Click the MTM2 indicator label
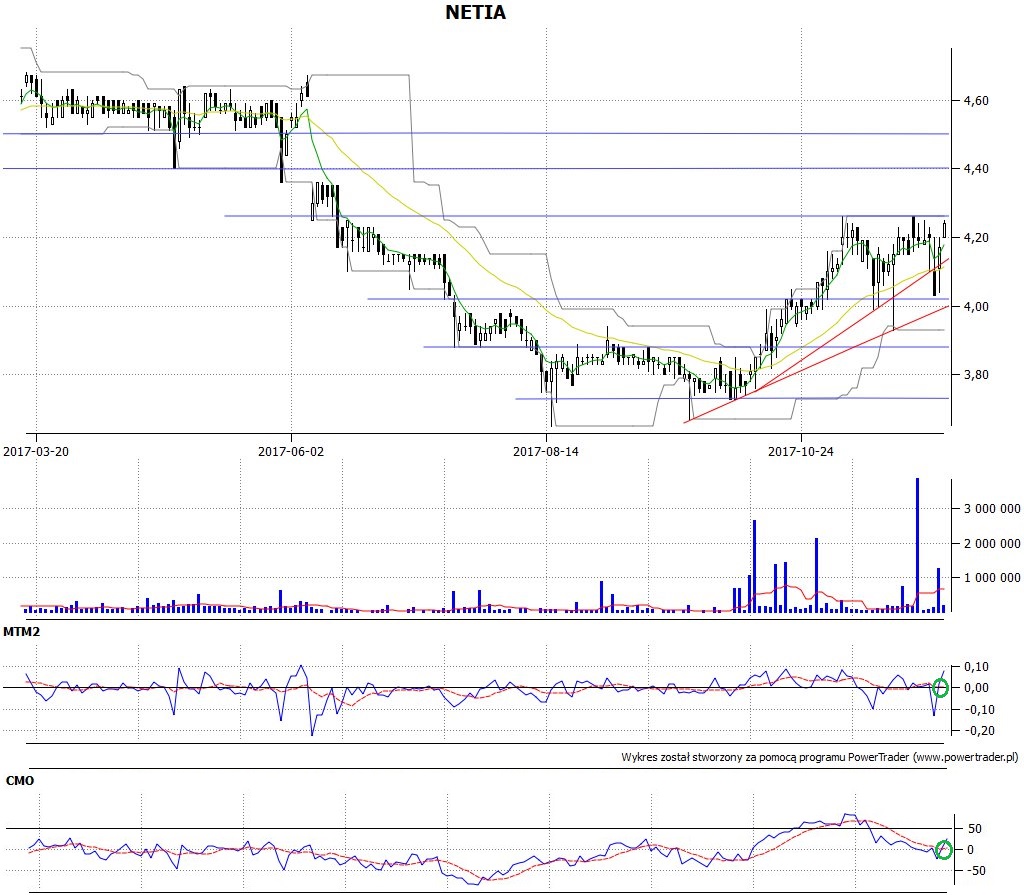This screenshot has width=1024, height=895. [22, 632]
